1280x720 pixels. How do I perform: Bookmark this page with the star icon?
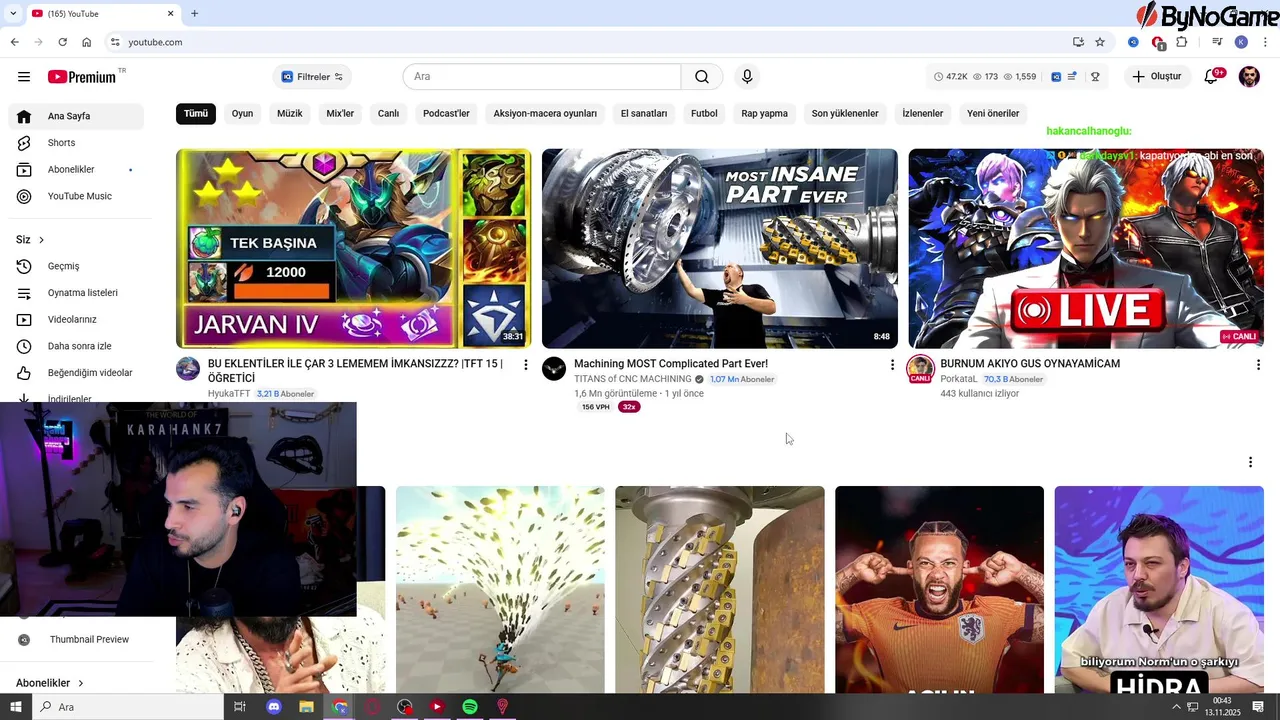pos(1100,42)
